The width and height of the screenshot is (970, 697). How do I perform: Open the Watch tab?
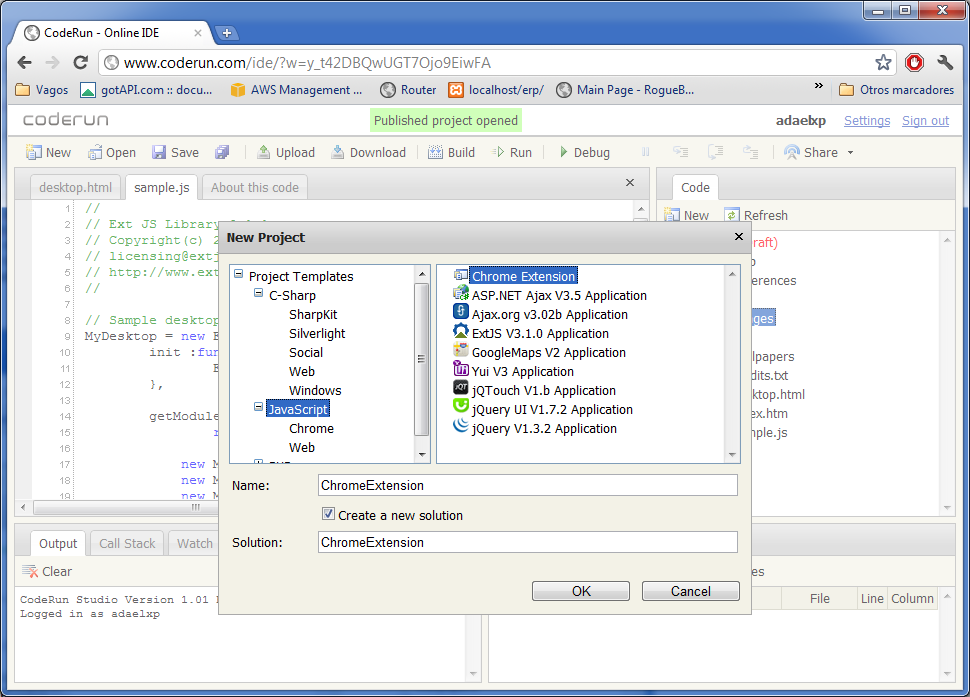click(x=194, y=544)
